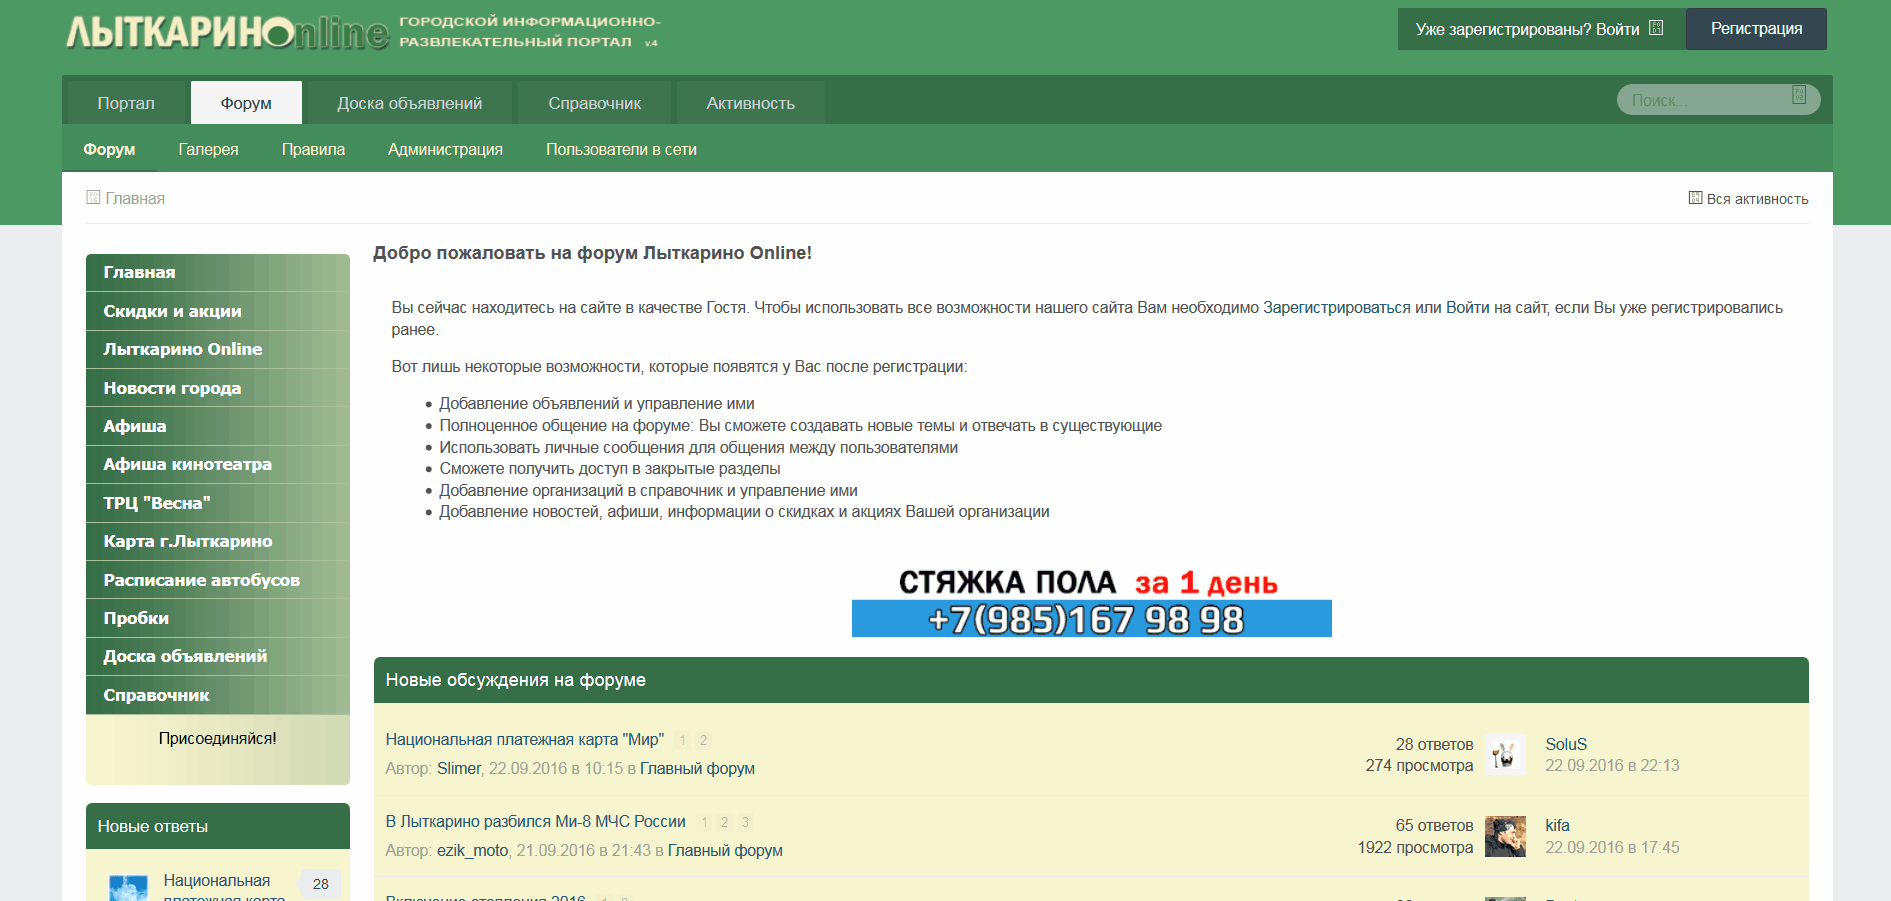This screenshot has width=1891, height=901.
Task: Open Главная in the sidebar menu
Action: pyautogui.click(x=218, y=273)
